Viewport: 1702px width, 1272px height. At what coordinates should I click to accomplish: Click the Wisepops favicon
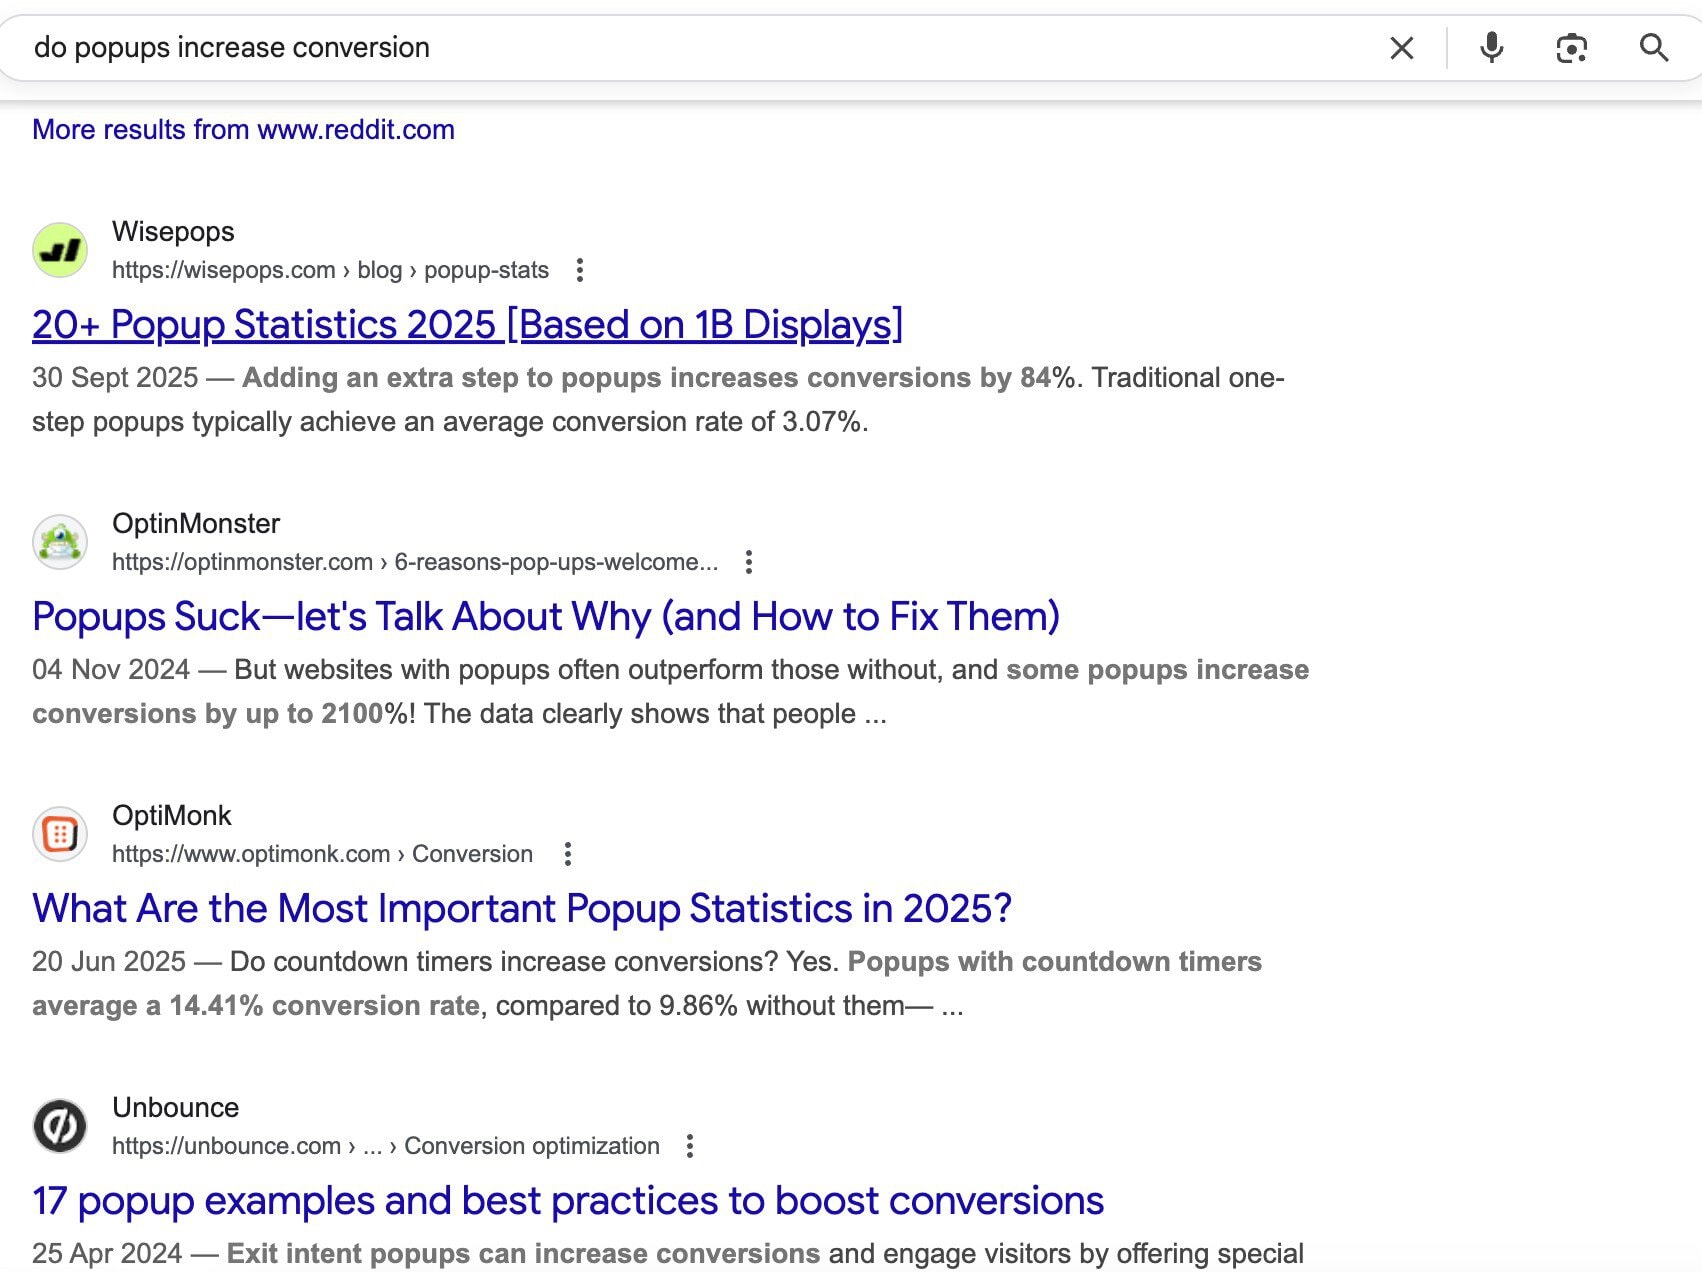(60, 250)
